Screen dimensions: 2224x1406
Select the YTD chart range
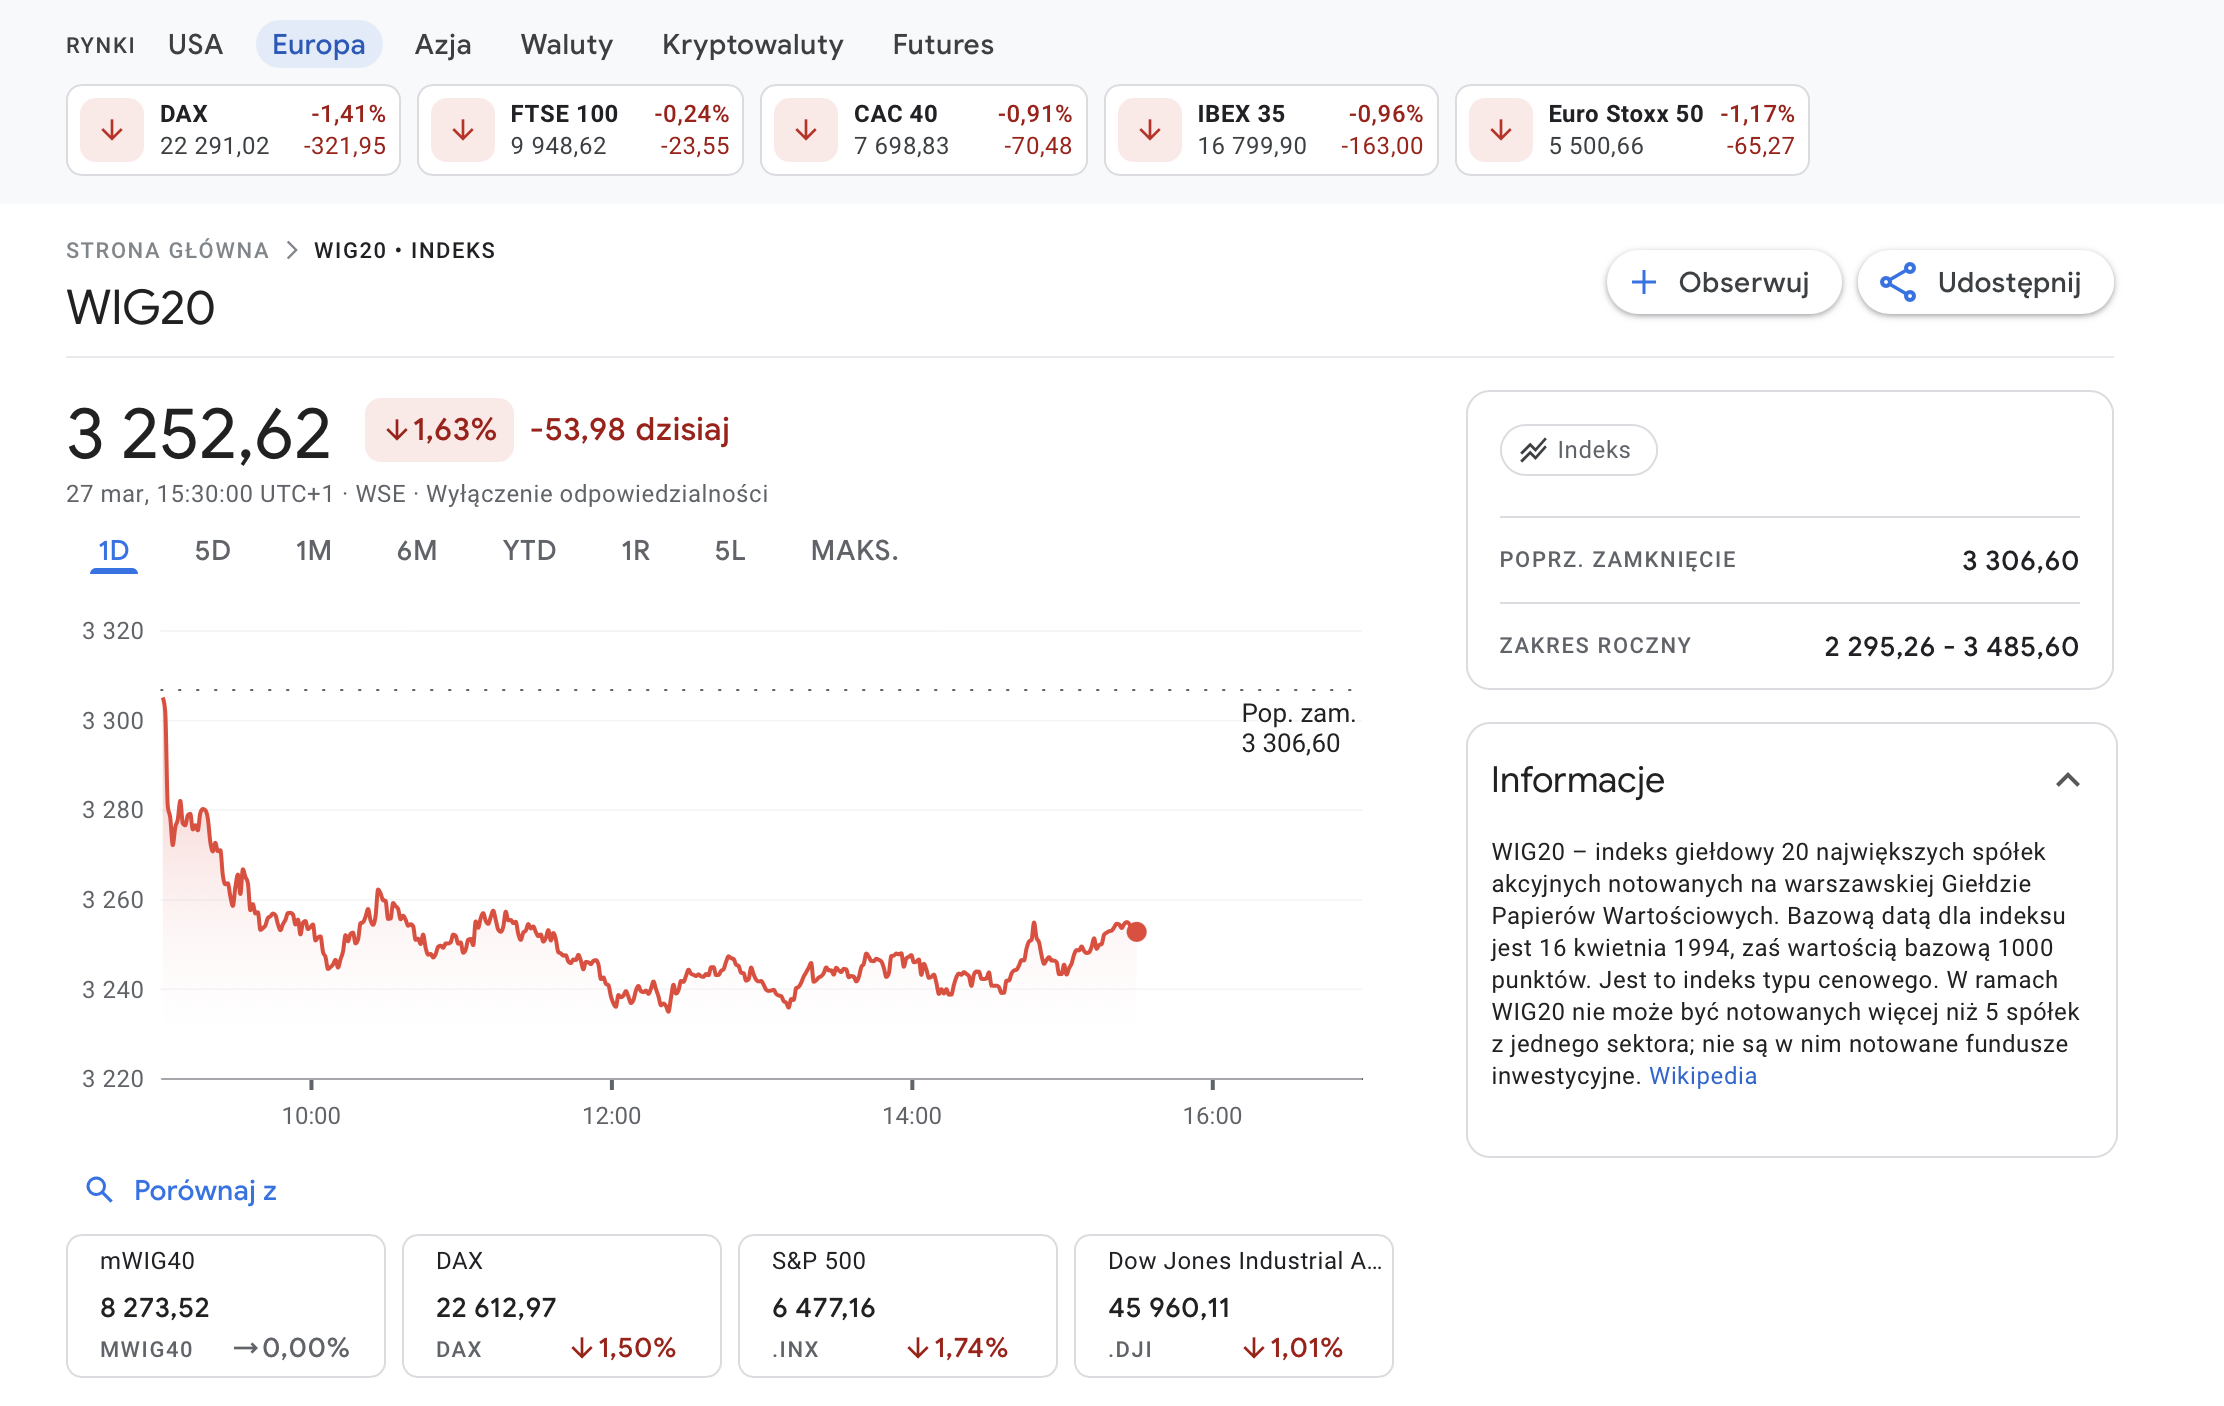(x=528, y=550)
